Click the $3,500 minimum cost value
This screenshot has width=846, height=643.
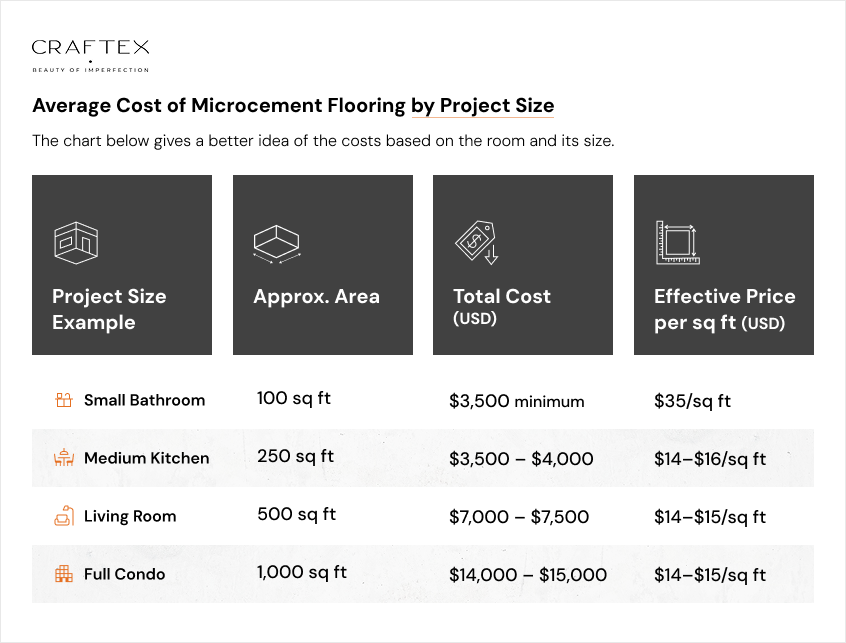(516, 401)
